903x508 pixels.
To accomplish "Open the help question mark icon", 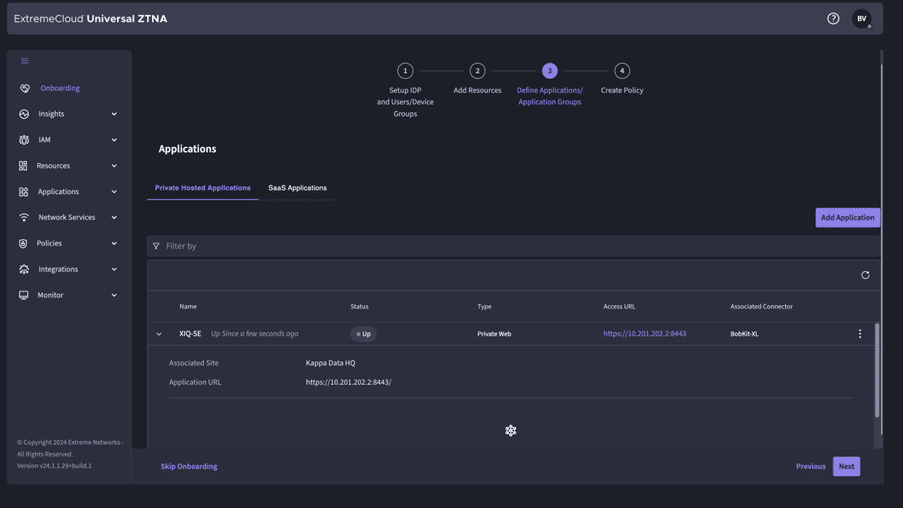I will 833,18.
